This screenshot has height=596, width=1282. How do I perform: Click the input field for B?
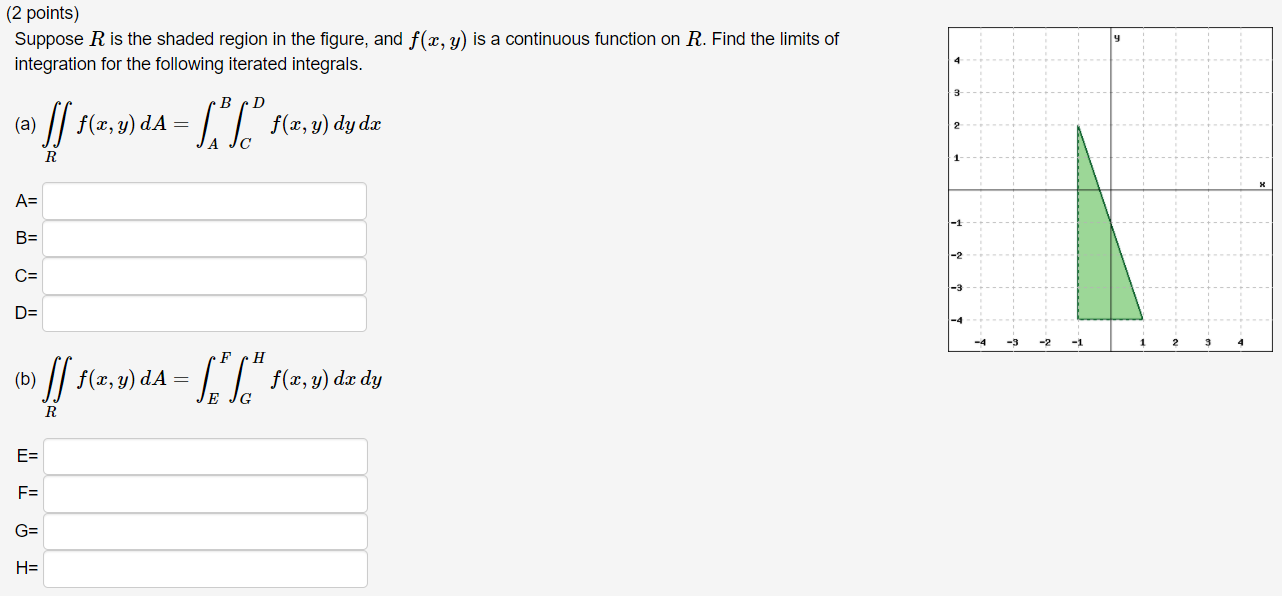point(204,238)
